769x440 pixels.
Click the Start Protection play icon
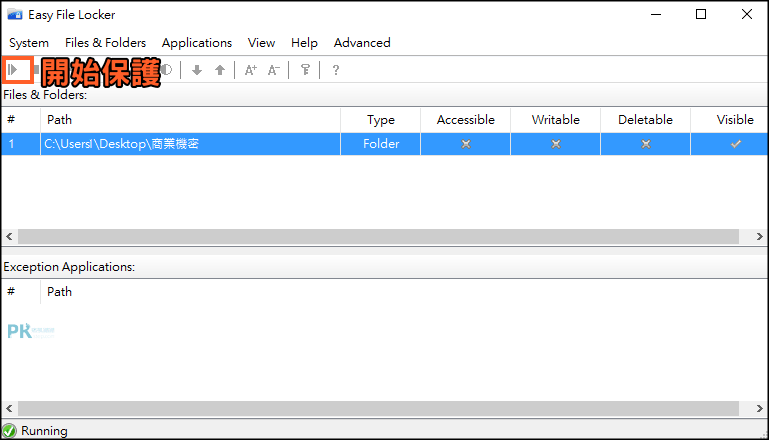[x=13, y=70]
